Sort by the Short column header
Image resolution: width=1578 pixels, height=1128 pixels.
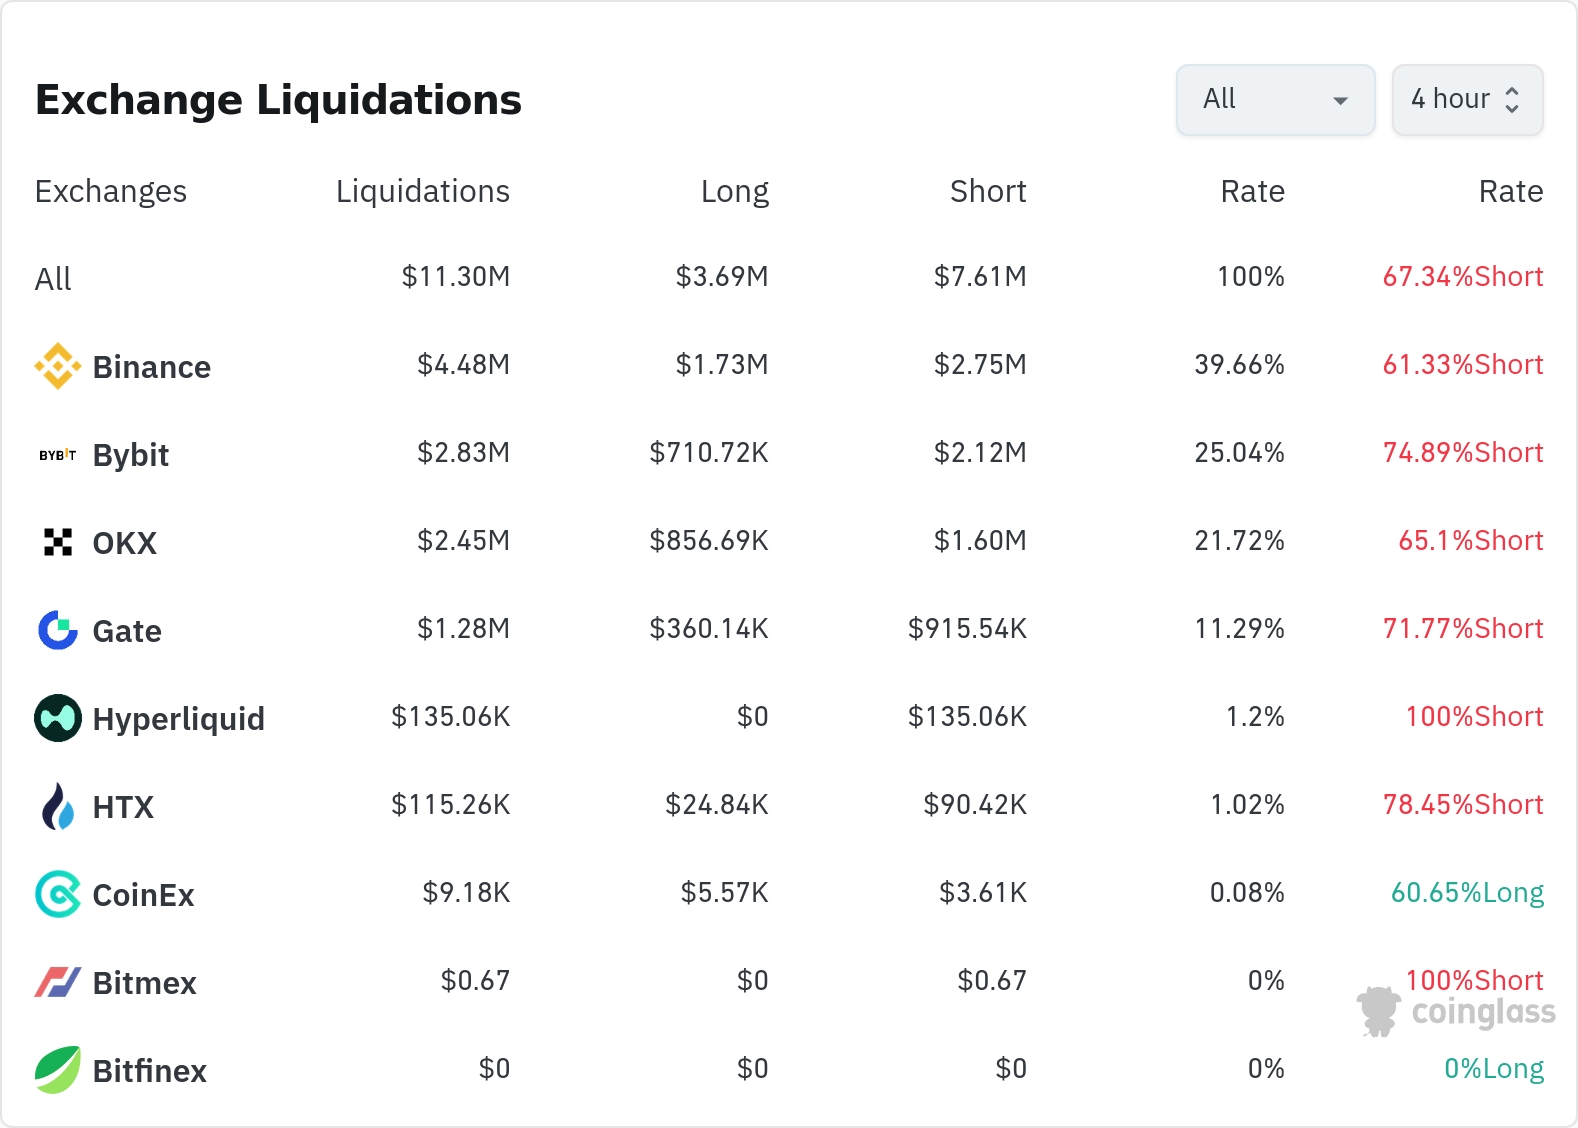coord(987,191)
